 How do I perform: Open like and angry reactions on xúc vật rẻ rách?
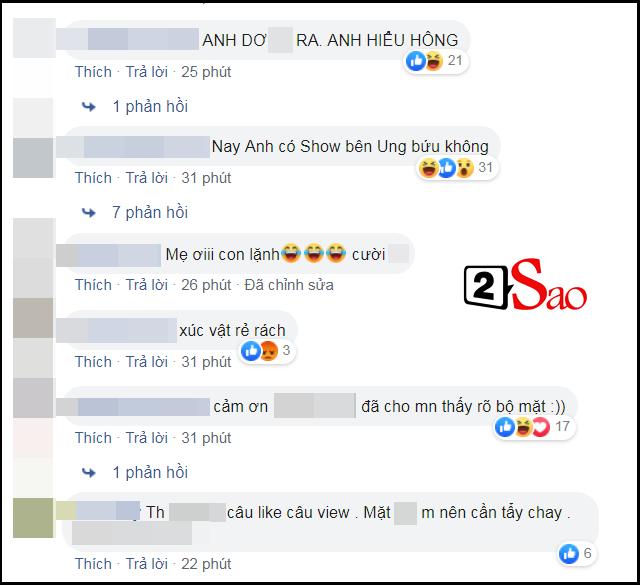click(x=267, y=351)
